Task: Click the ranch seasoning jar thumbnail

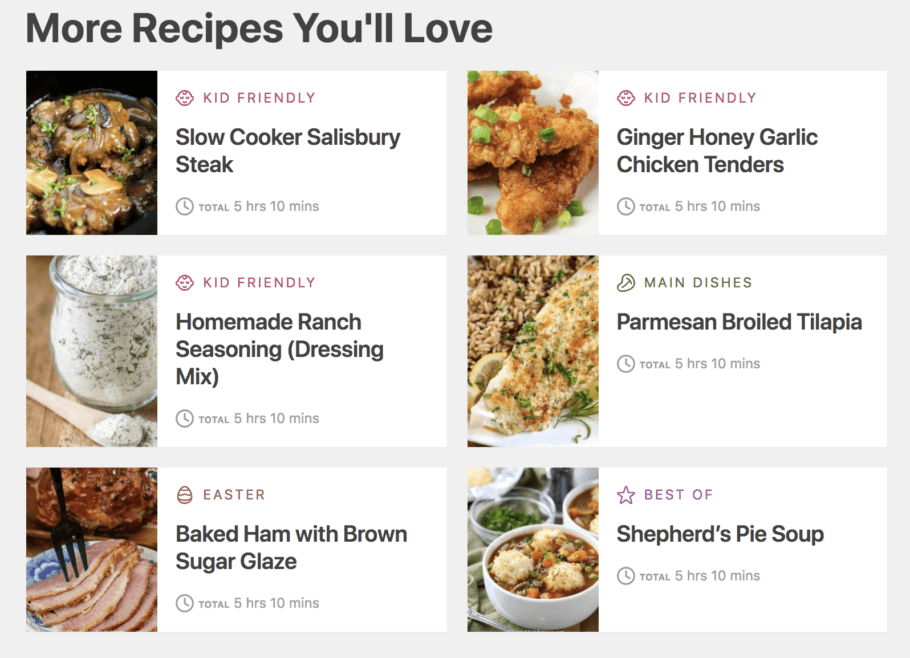Action: [92, 351]
